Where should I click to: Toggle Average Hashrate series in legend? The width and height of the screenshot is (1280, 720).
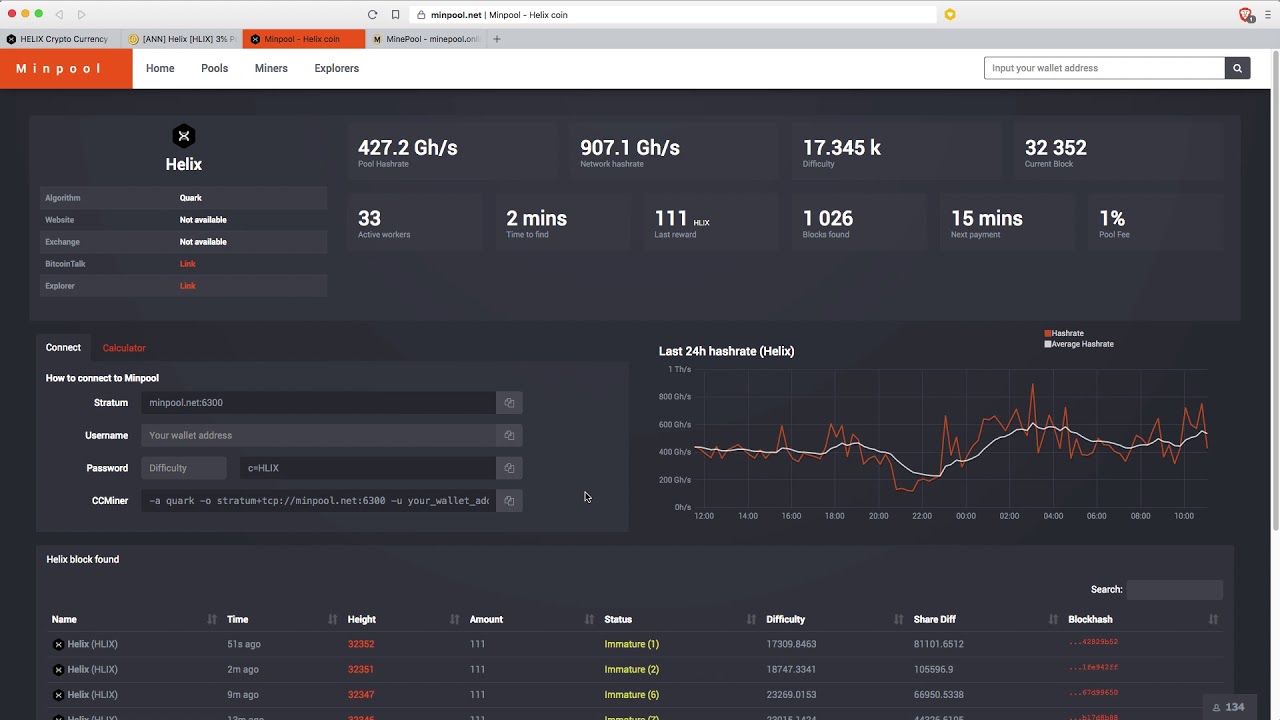click(1079, 344)
